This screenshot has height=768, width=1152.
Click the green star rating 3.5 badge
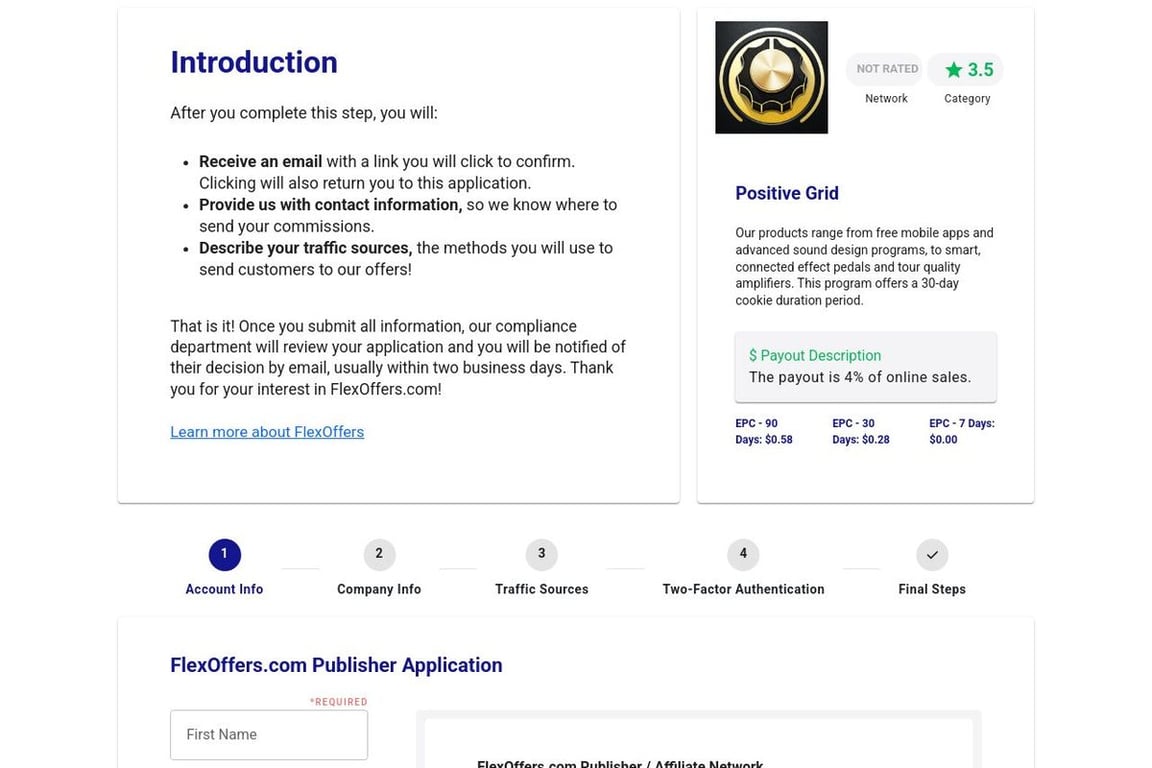click(965, 70)
